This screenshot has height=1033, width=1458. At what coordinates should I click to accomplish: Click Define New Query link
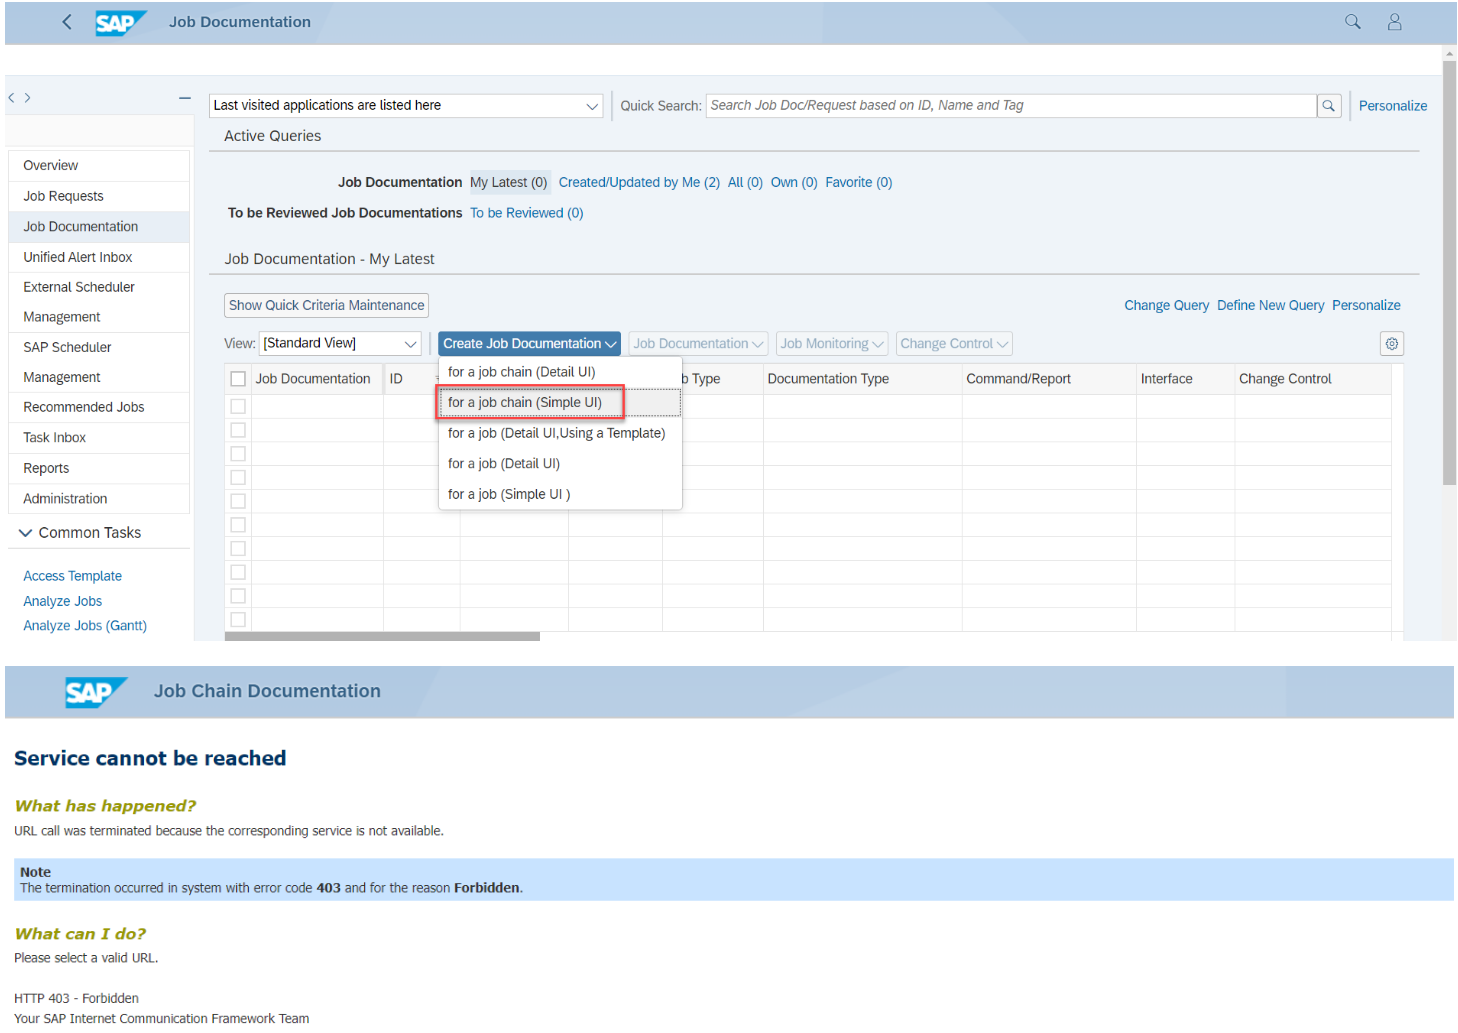pos(1270,306)
